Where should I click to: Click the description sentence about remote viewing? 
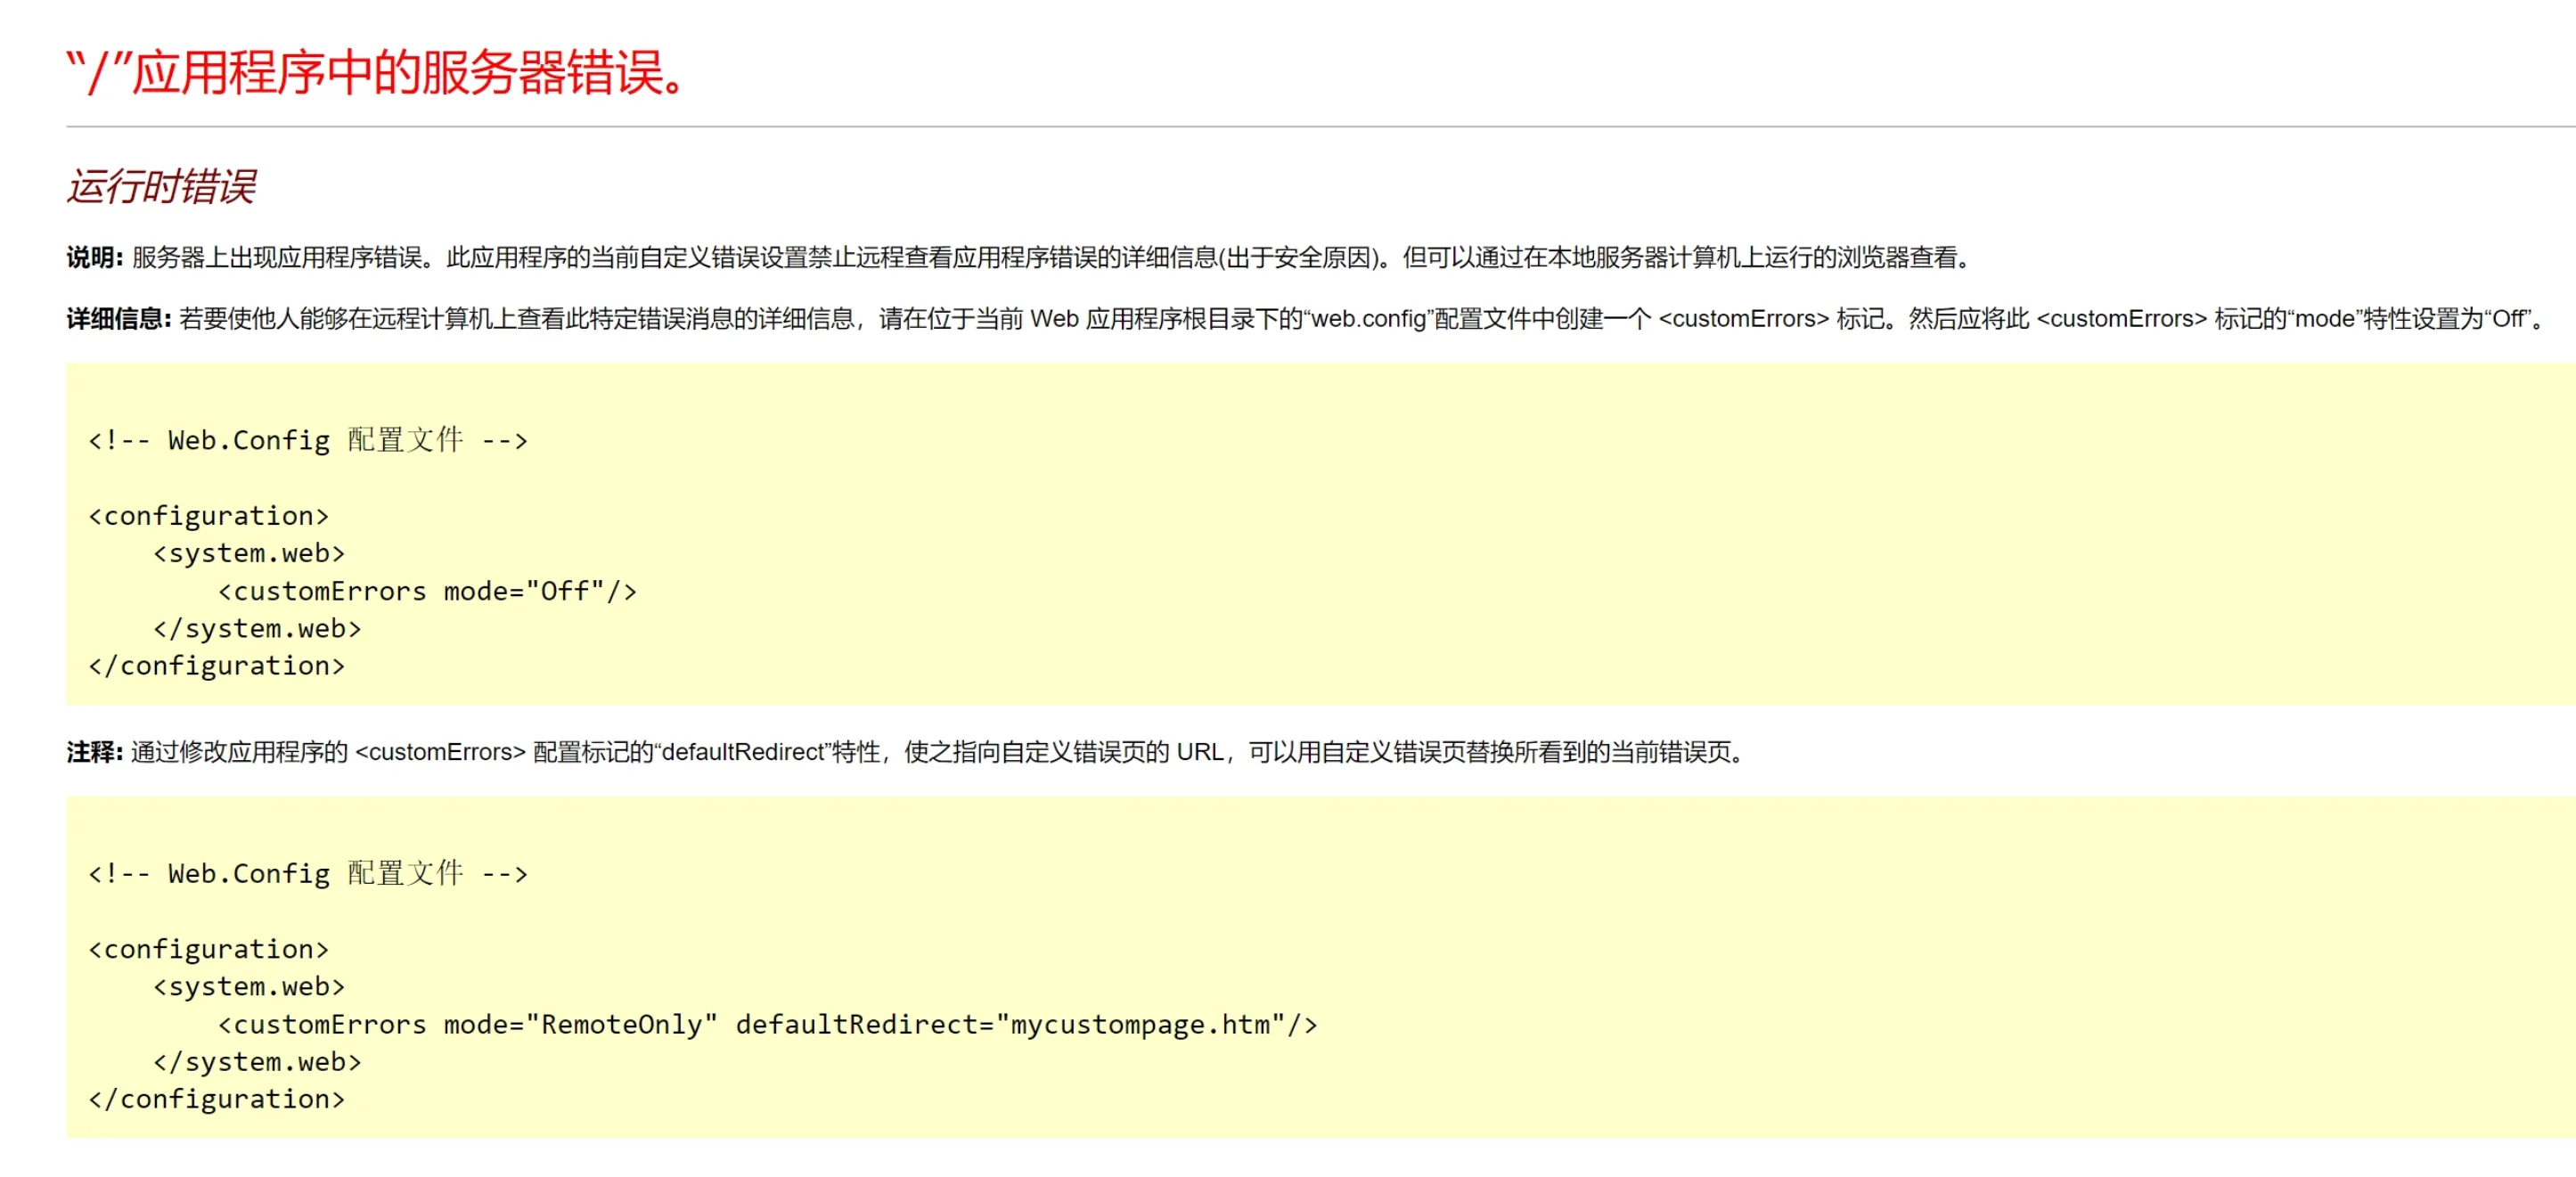[x=1050, y=258]
